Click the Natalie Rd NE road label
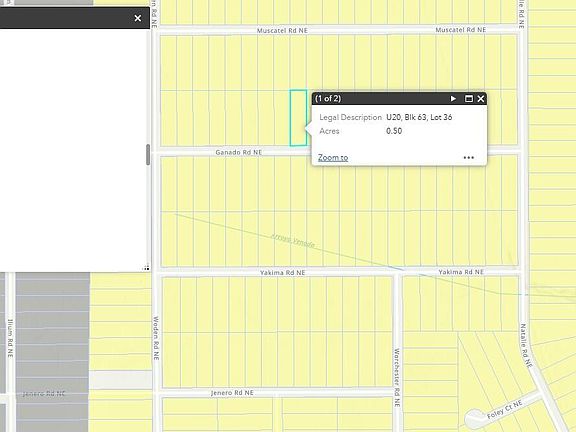The height and width of the screenshot is (432, 576). tap(526, 346)
